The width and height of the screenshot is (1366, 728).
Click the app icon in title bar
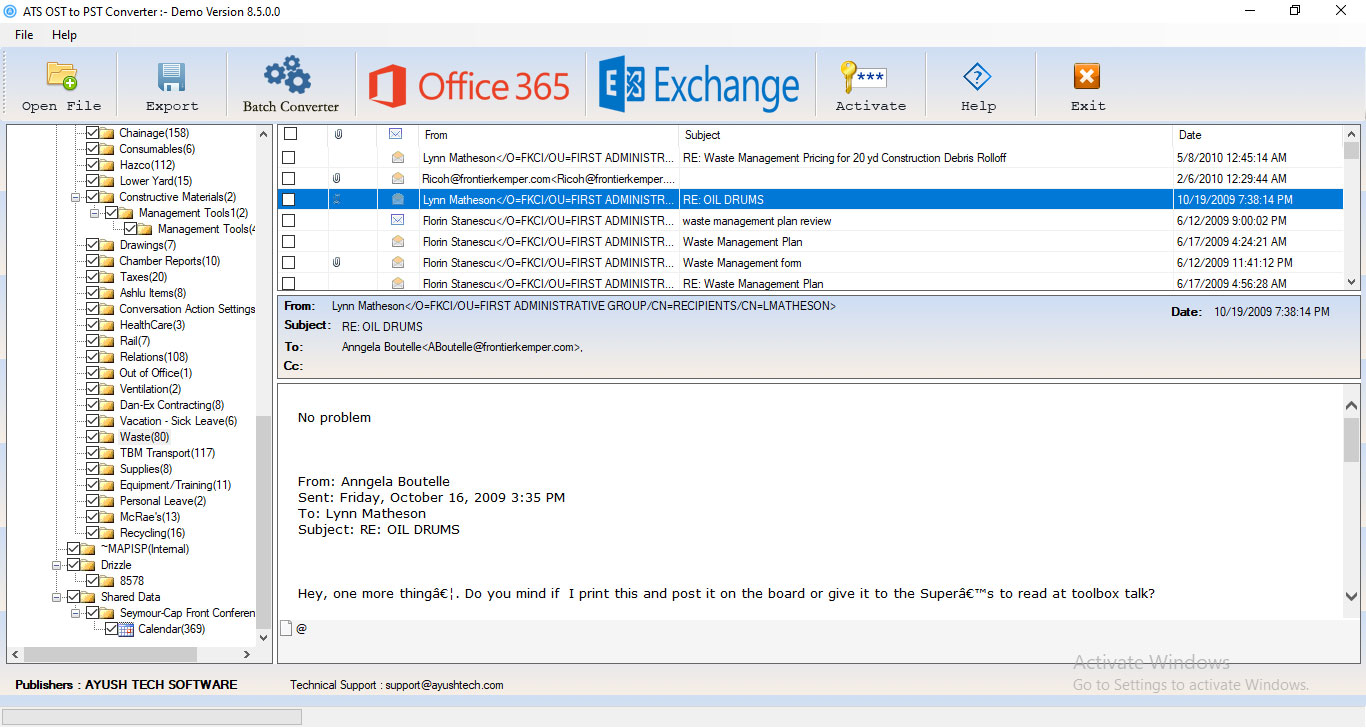coord(10,11)
